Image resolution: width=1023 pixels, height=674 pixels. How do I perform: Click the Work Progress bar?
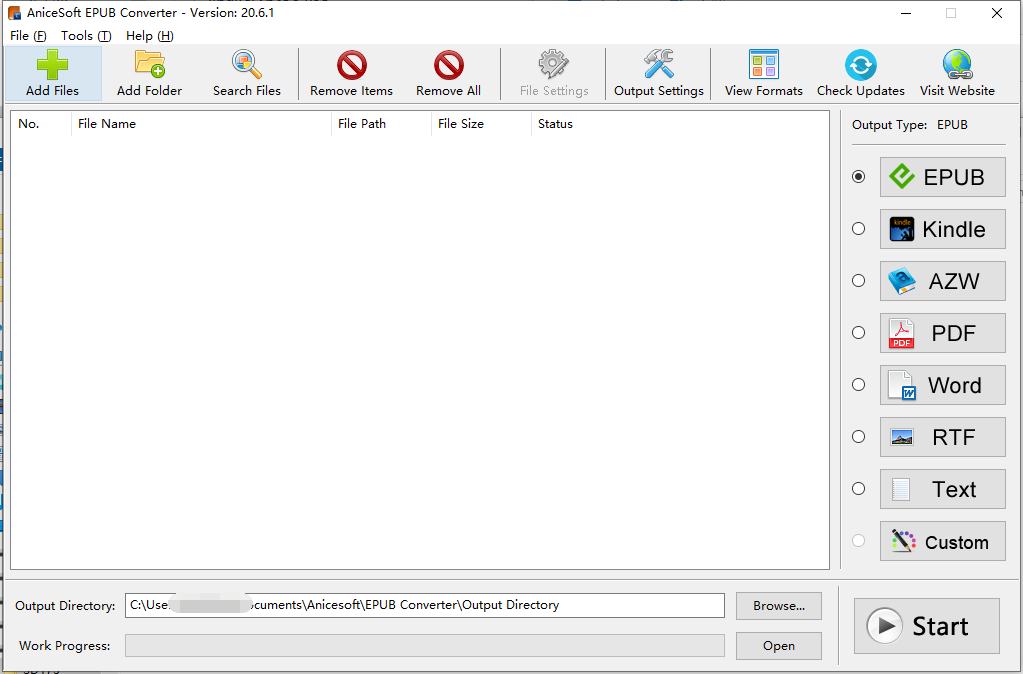[x=425, y=646]
